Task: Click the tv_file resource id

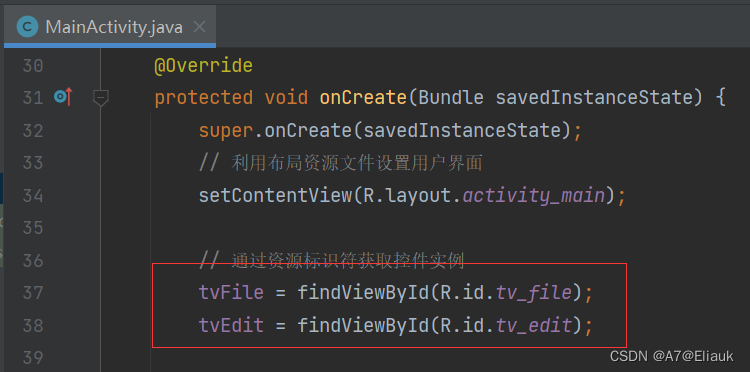Action: (534, 293)
